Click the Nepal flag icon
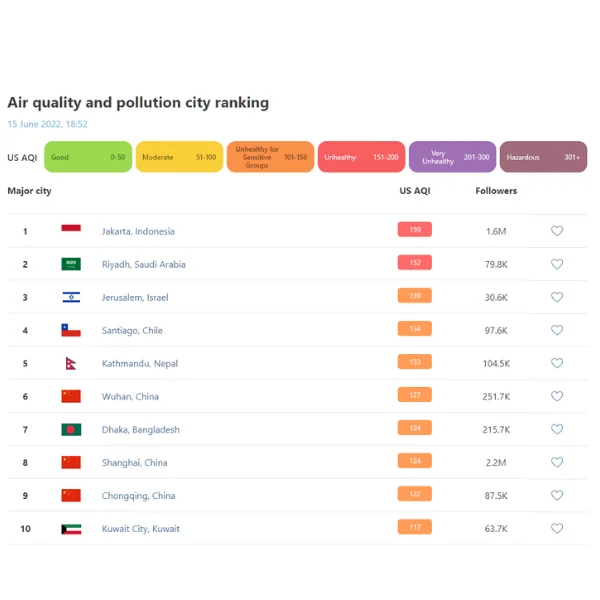Viewport: 600px width, 600px height. 71,364
